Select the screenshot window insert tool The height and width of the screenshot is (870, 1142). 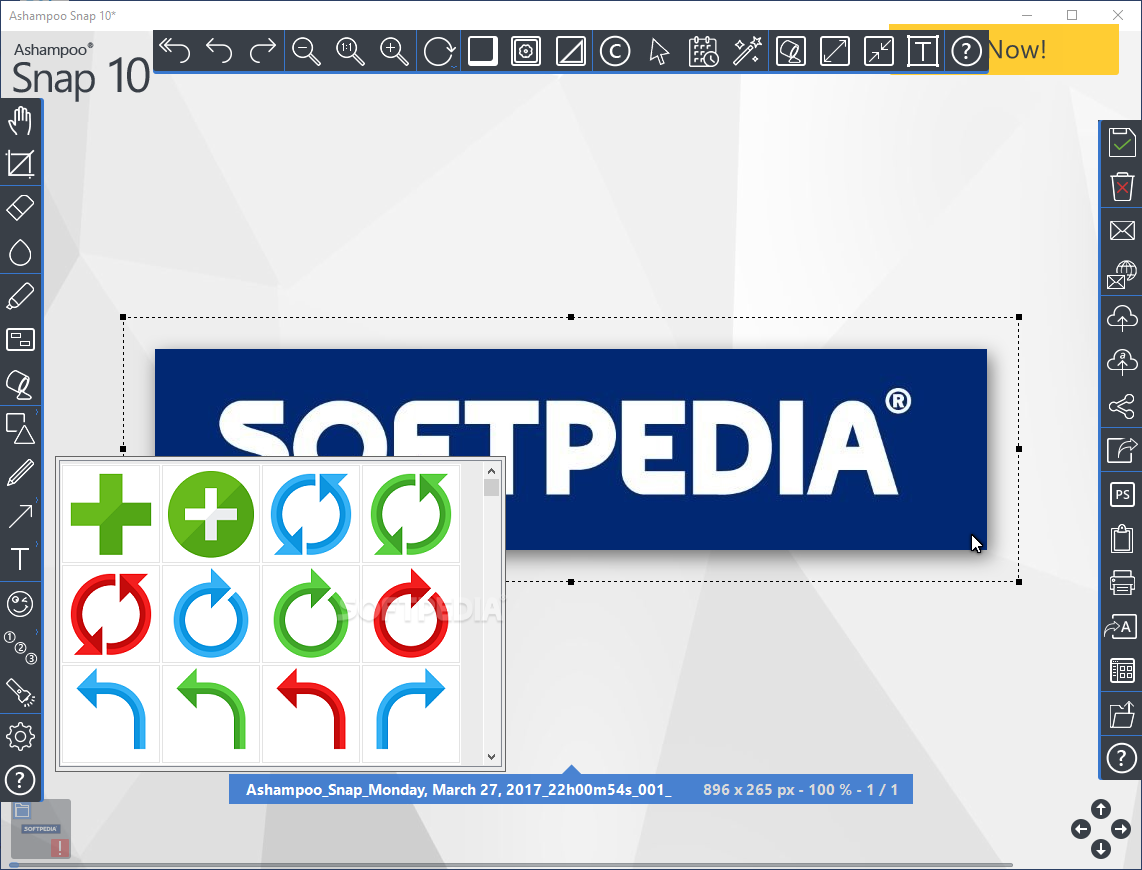point(20,340)
